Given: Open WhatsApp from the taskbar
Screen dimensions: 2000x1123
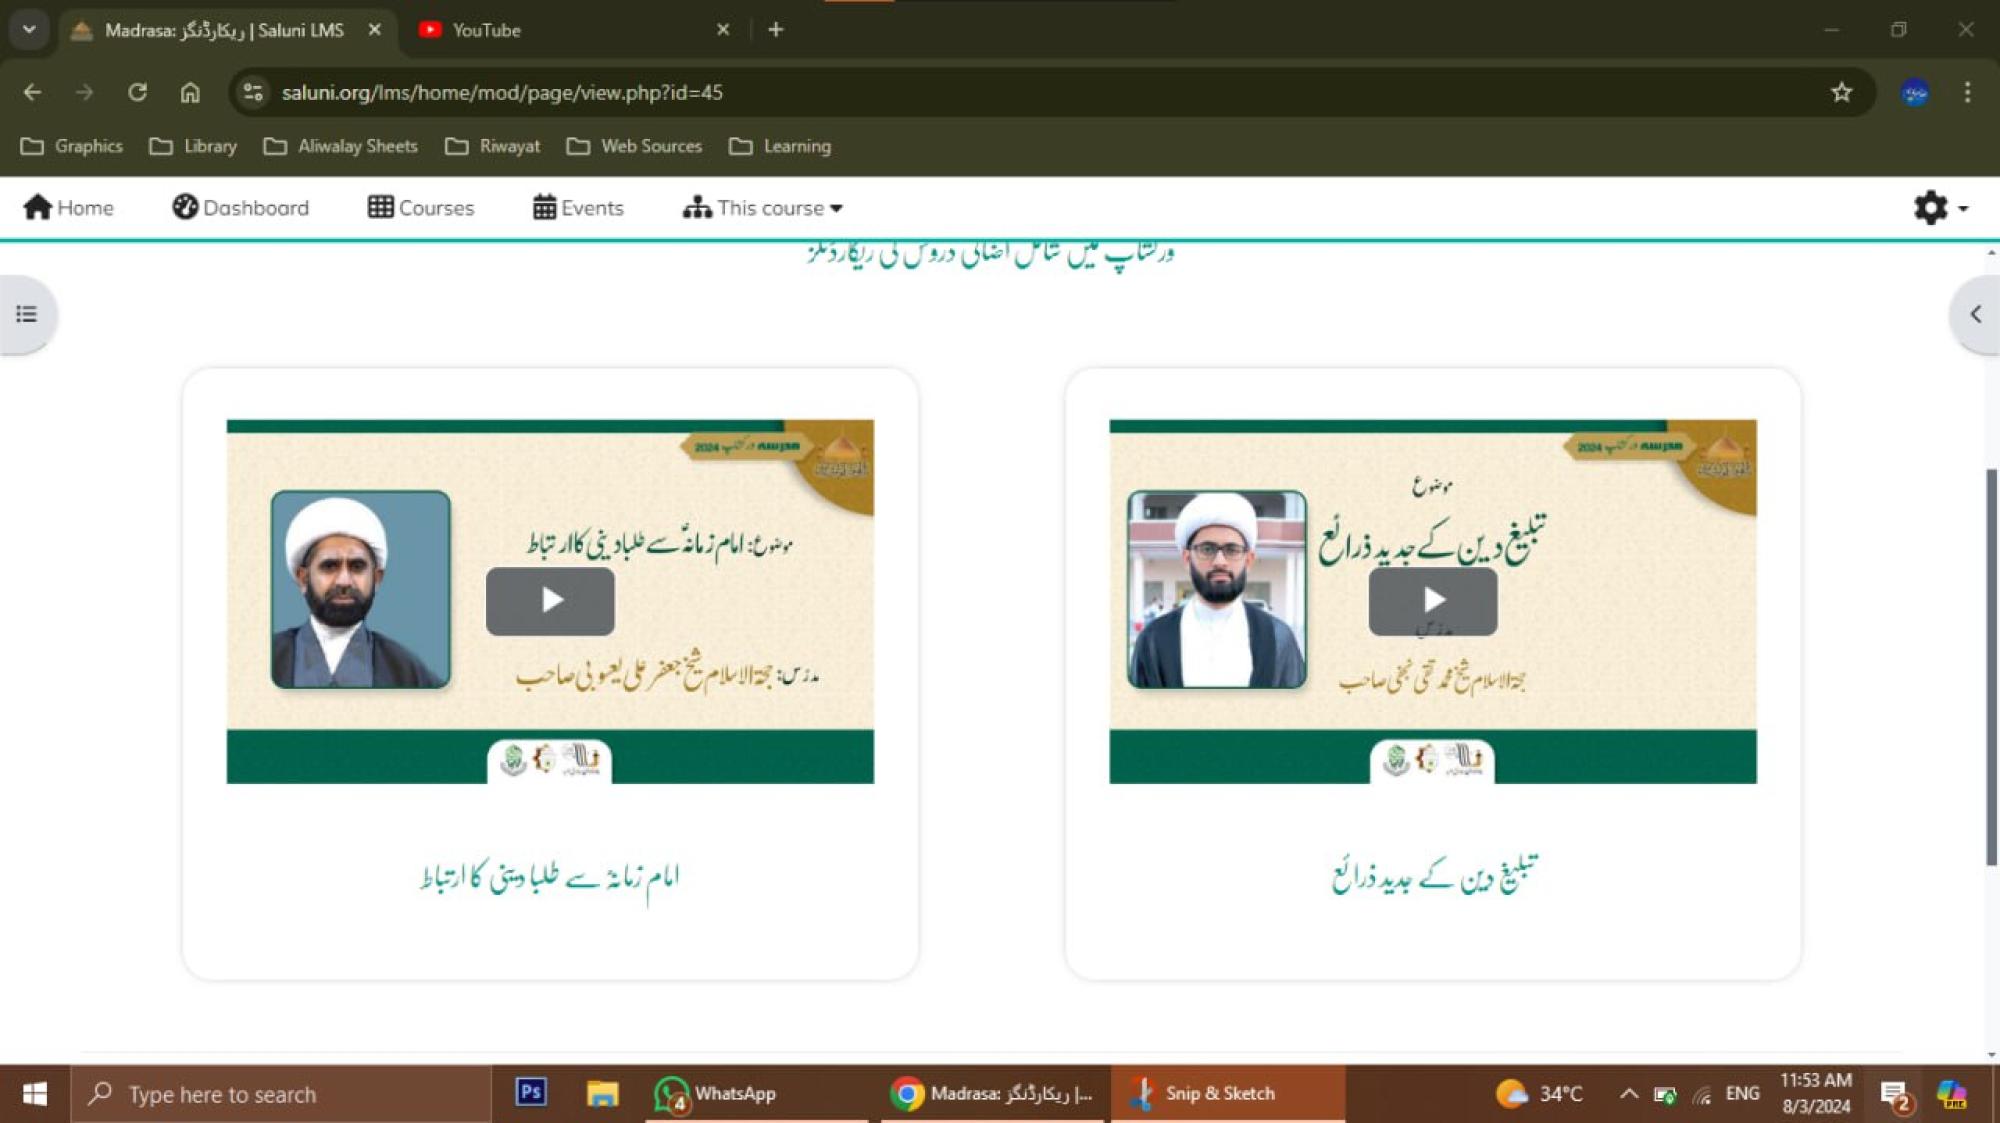Looking at the screenshot, I should click(x=715, y=1093).
